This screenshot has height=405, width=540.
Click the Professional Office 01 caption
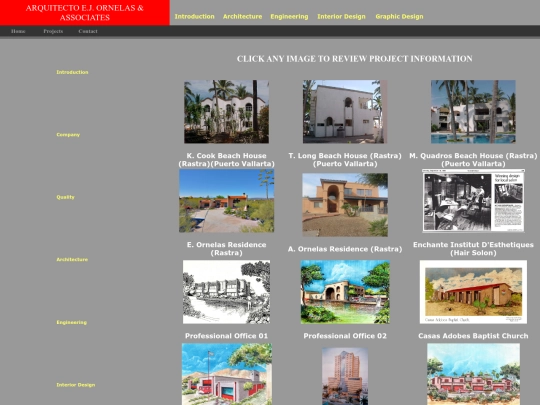[226, 336]
